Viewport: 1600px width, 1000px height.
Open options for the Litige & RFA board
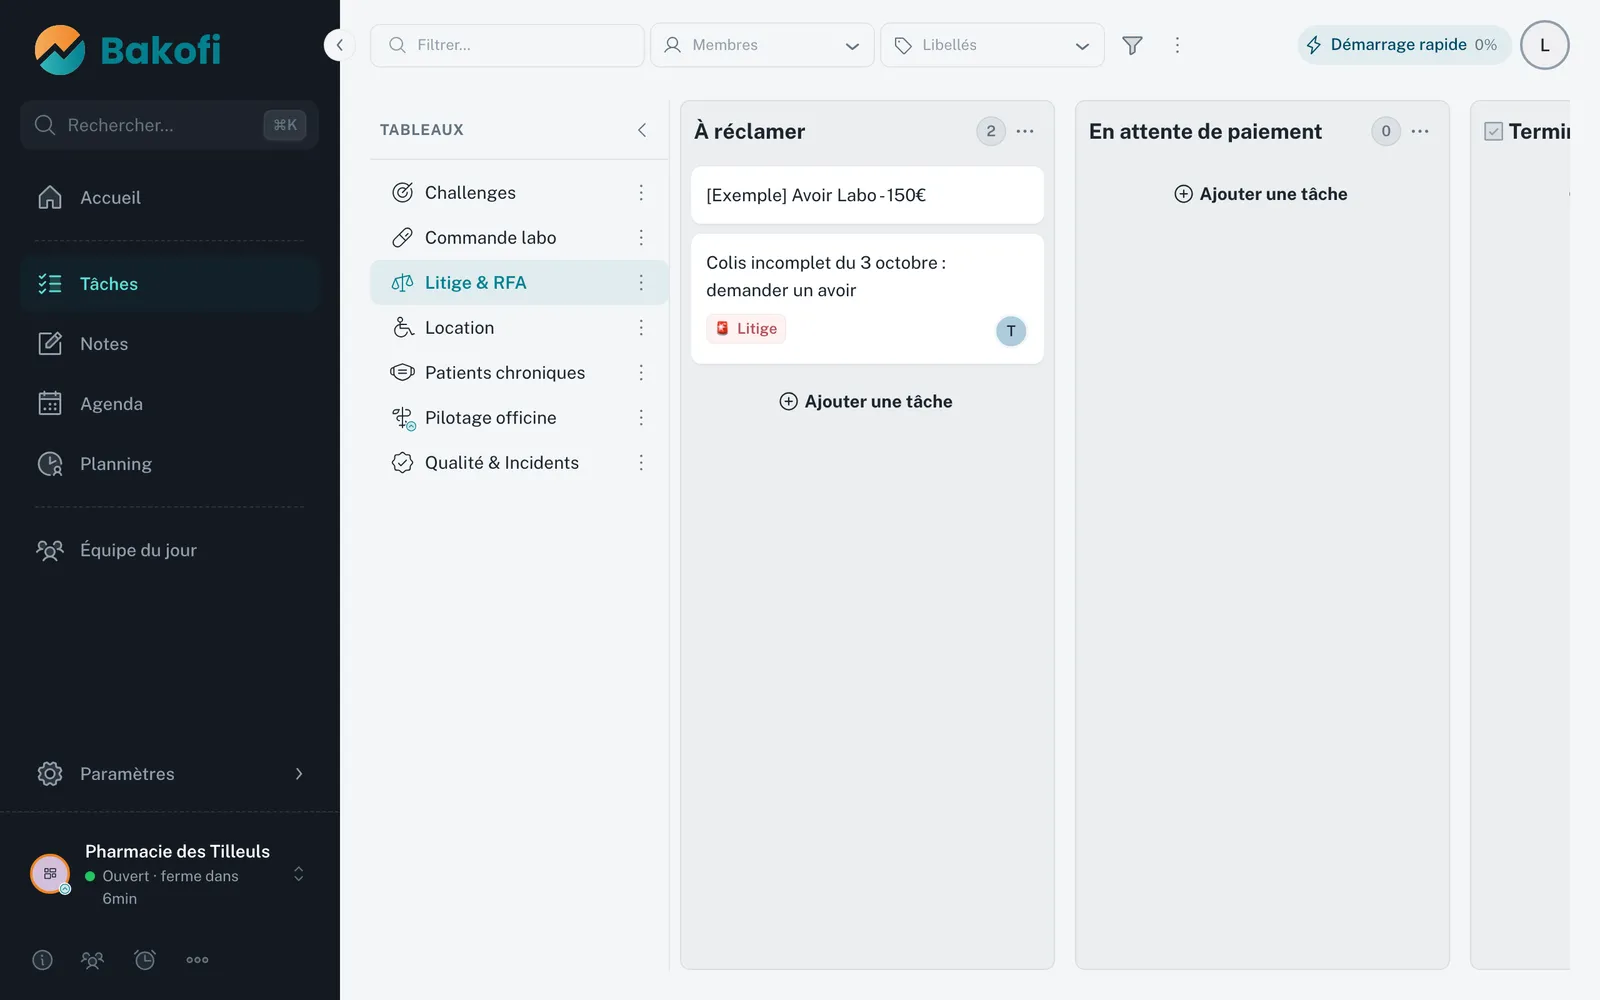641,283
